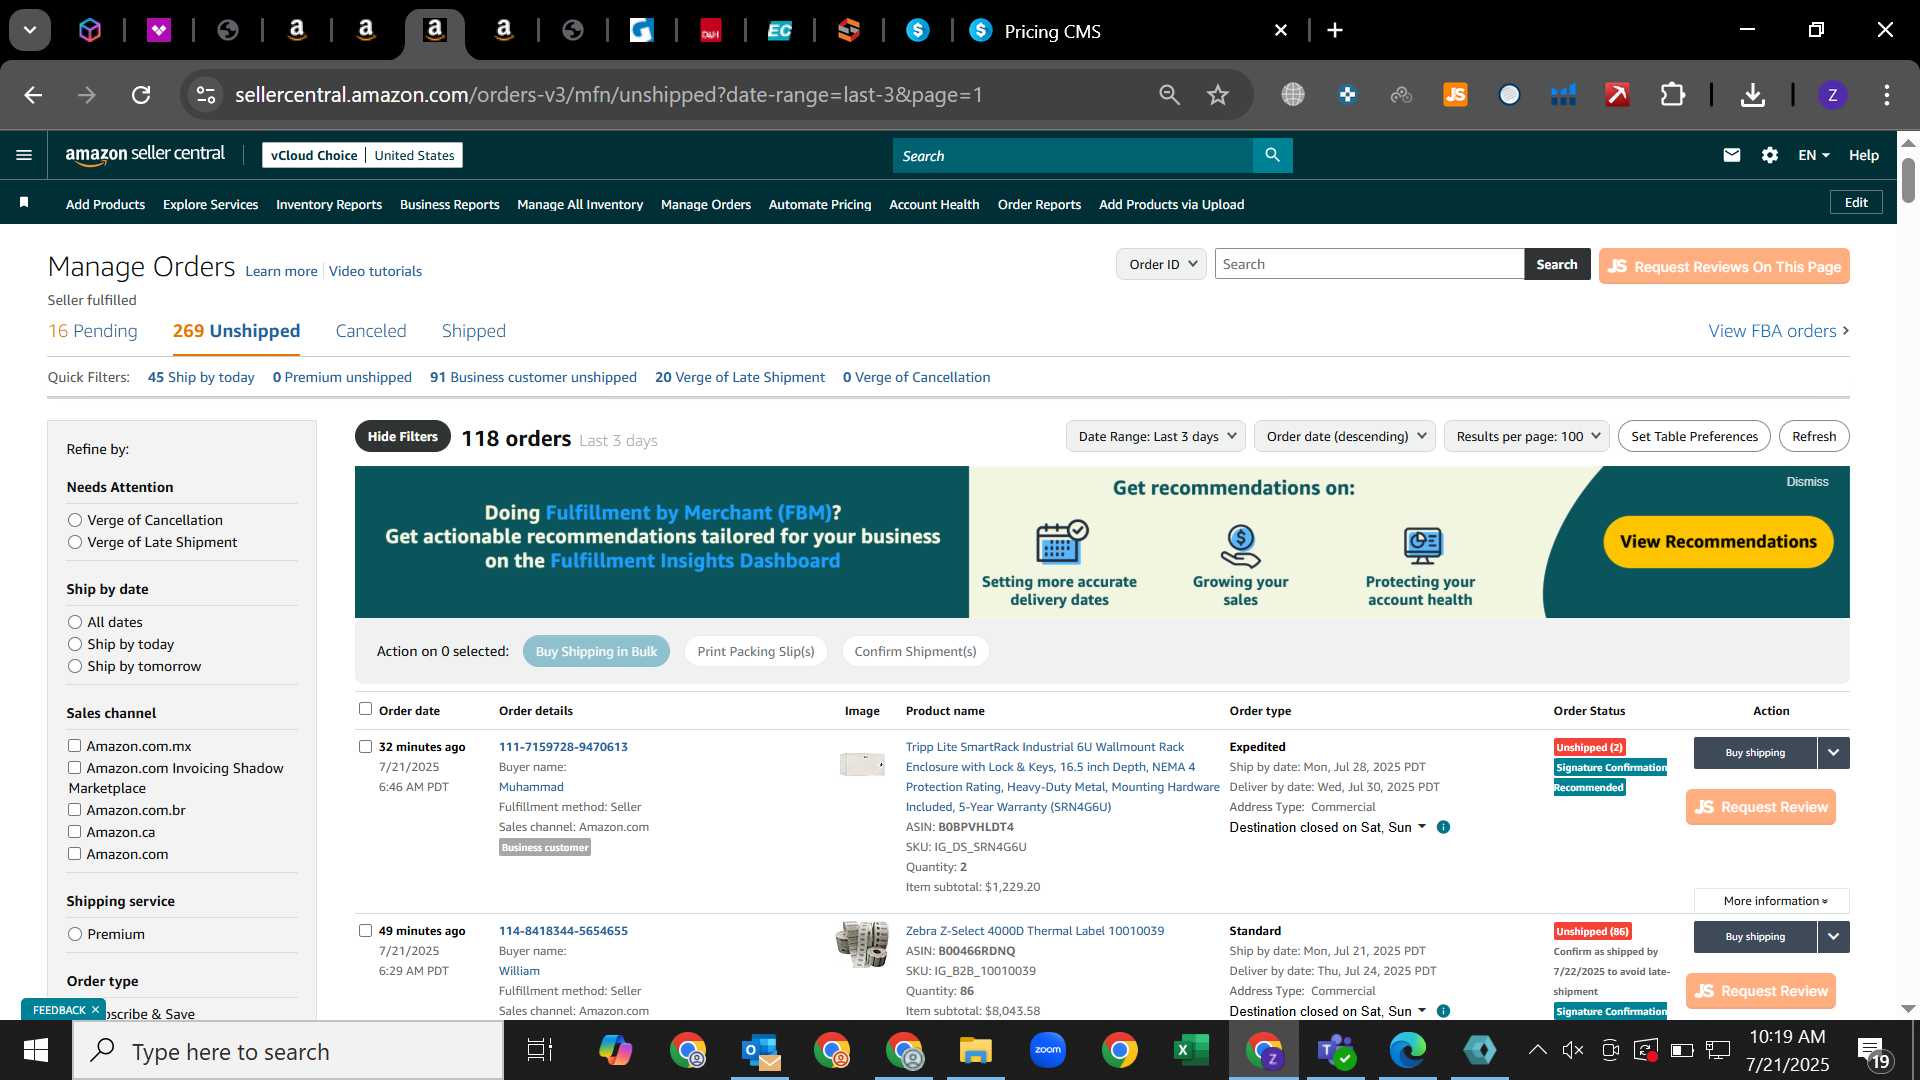Viewport: 1920px width, 1080px height.
Task: Tick checkbox for order 111-7159728-9470613
Action: click(365, 746)
